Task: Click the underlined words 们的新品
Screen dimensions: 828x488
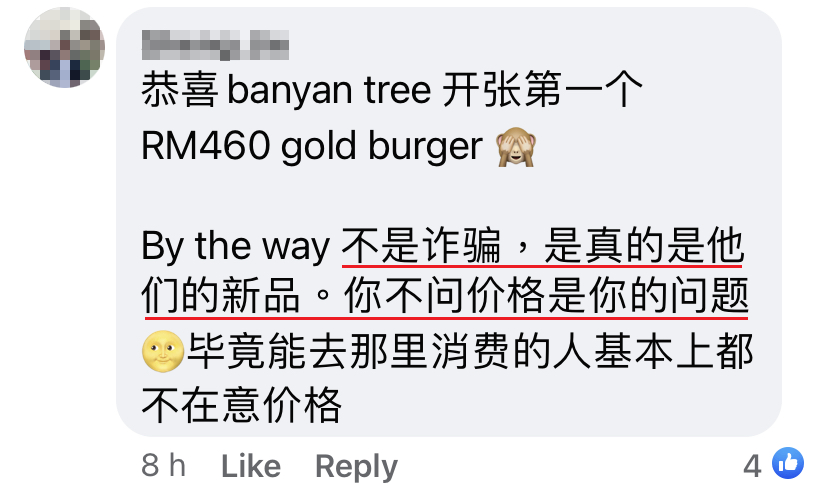Action: (x=221, y=296)
